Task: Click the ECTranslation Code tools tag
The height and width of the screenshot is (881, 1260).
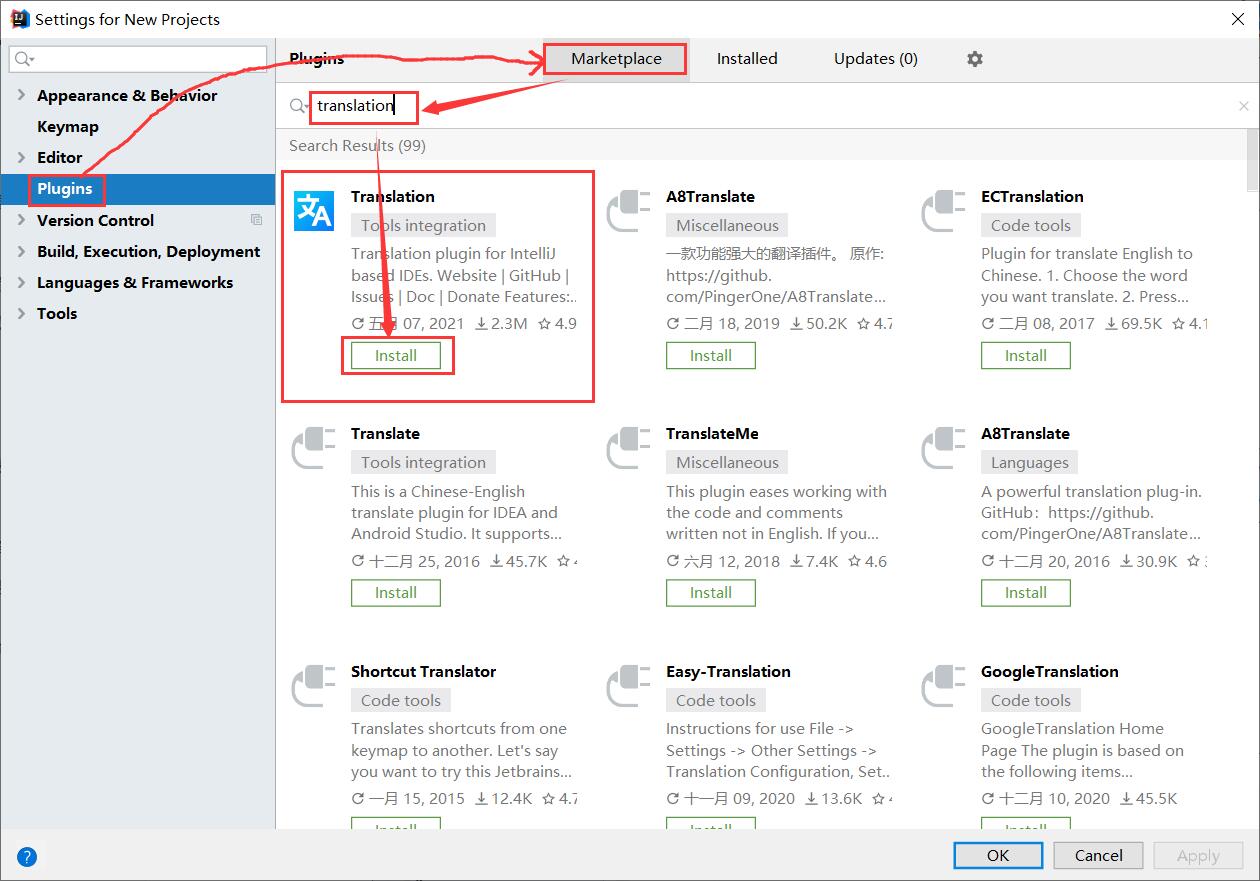Action: pos(1031,225)
